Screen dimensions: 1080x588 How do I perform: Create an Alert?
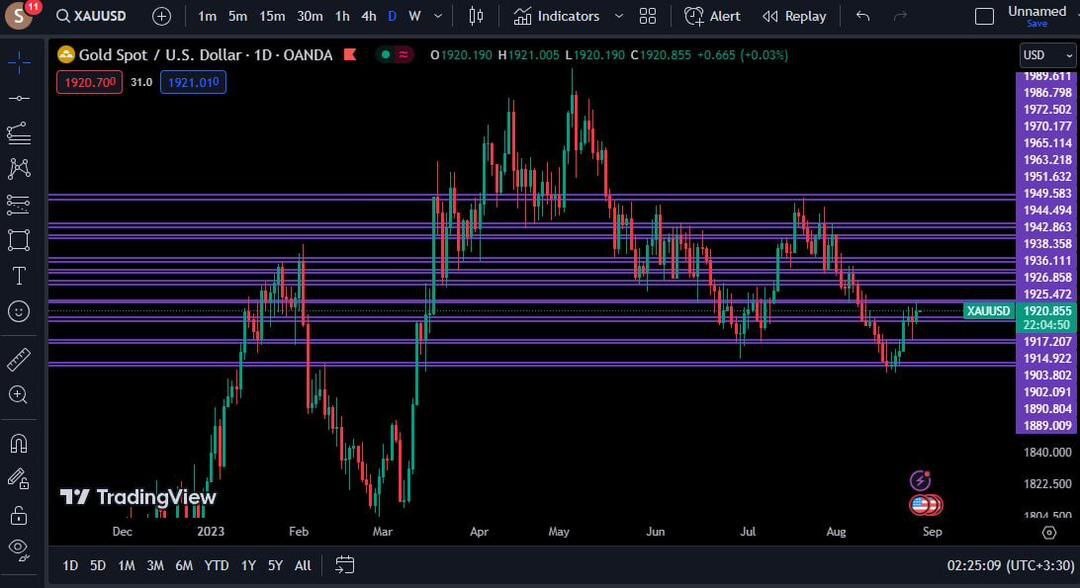click(712, 16)
